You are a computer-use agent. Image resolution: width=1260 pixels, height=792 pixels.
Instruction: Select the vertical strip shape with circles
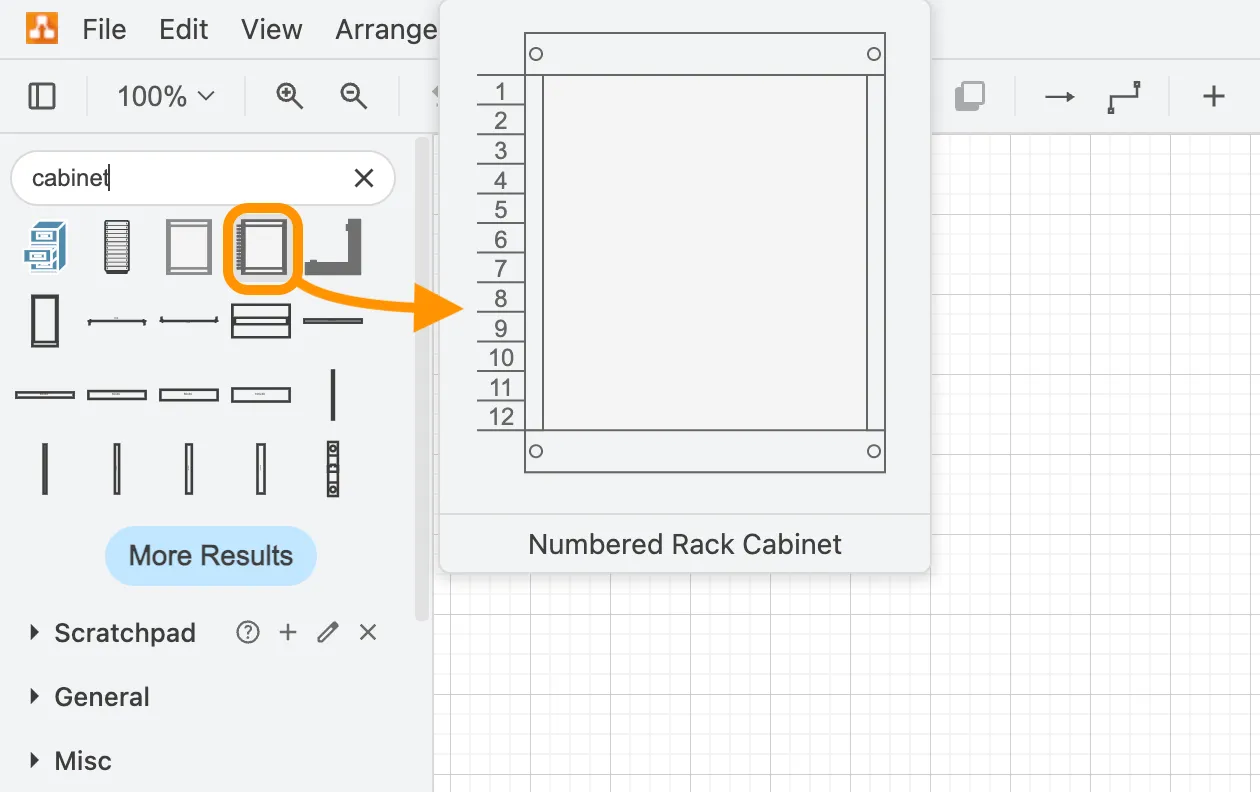(x=333, y=469)
